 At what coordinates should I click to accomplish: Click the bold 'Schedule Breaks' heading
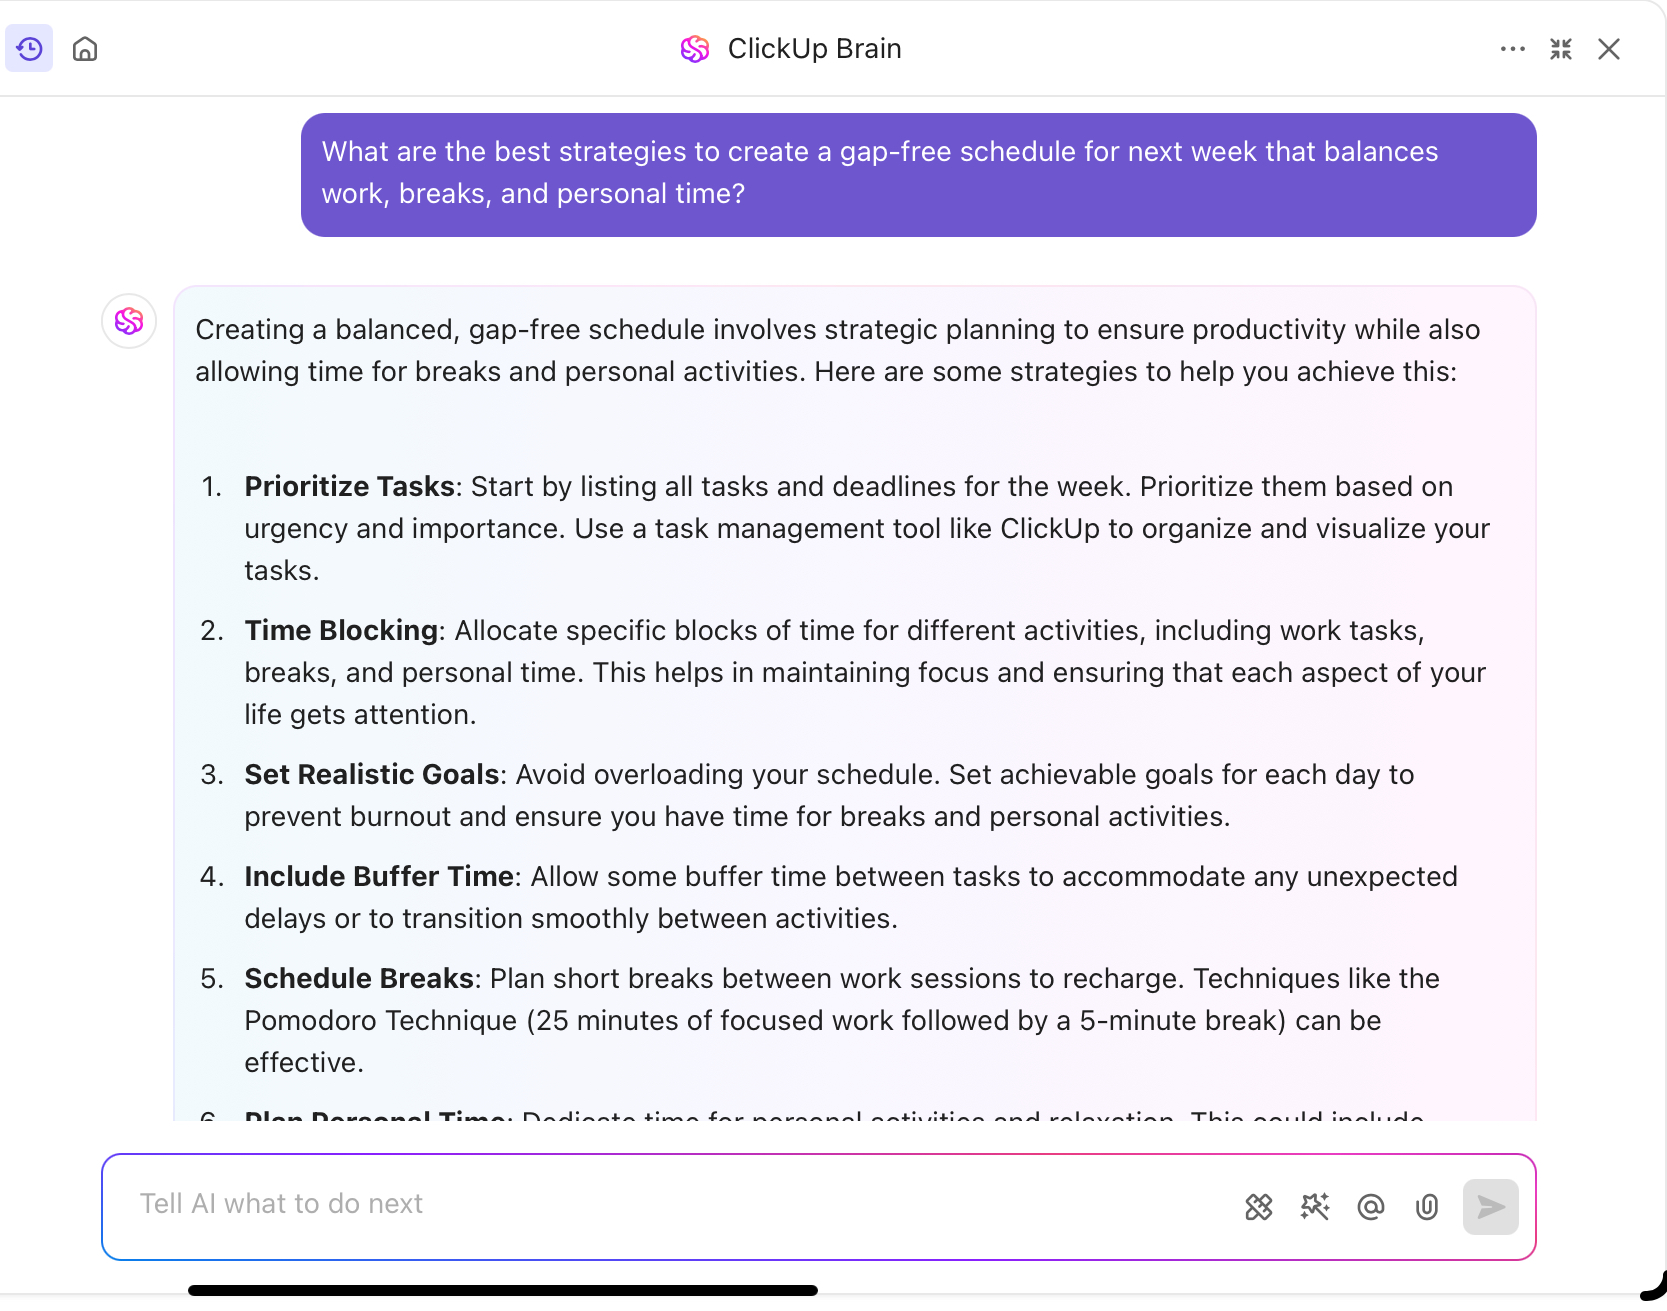pos(358,979)
